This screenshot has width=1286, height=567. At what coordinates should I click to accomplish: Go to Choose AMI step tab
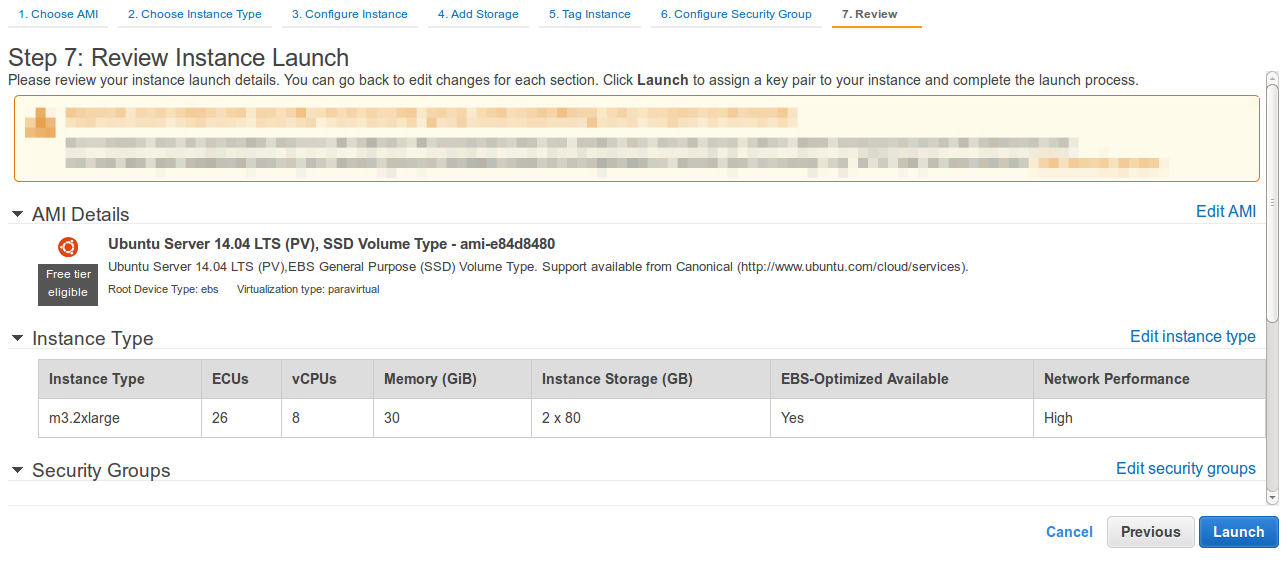58,14
